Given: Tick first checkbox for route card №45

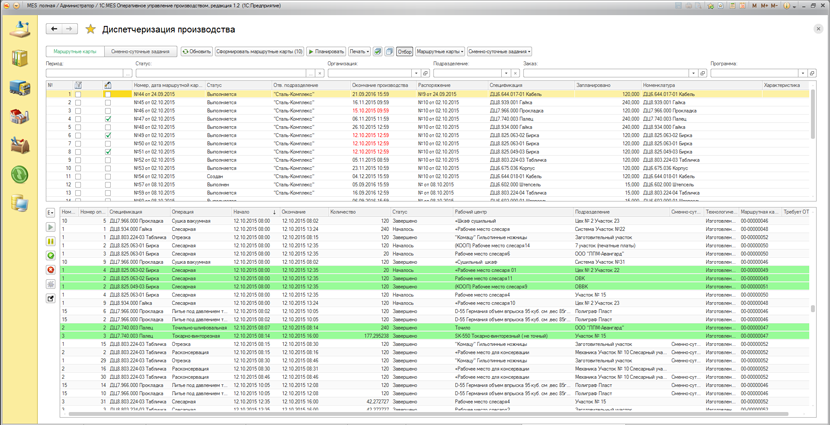Looking at the screenshot, I should point(78,102).
